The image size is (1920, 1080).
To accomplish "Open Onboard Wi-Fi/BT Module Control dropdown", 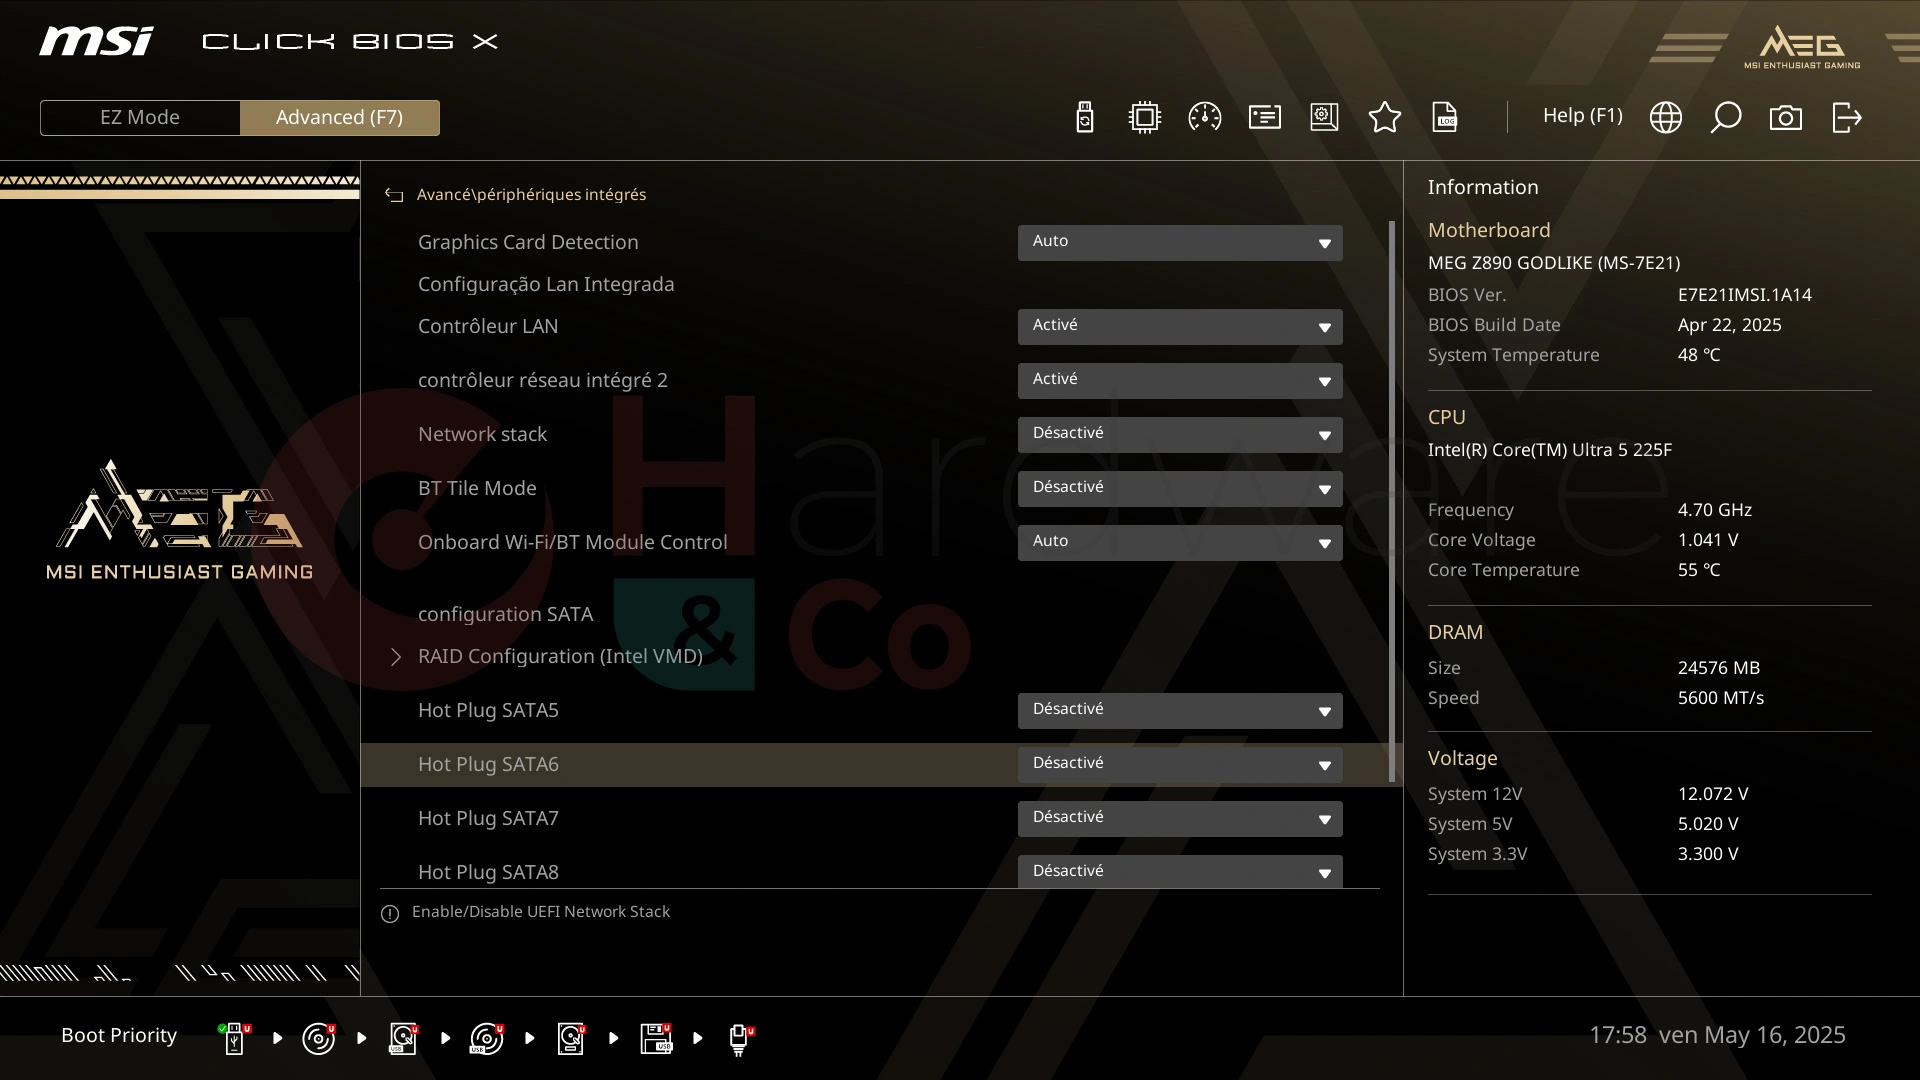I will pyautogui.click(x=1180, y=542).
